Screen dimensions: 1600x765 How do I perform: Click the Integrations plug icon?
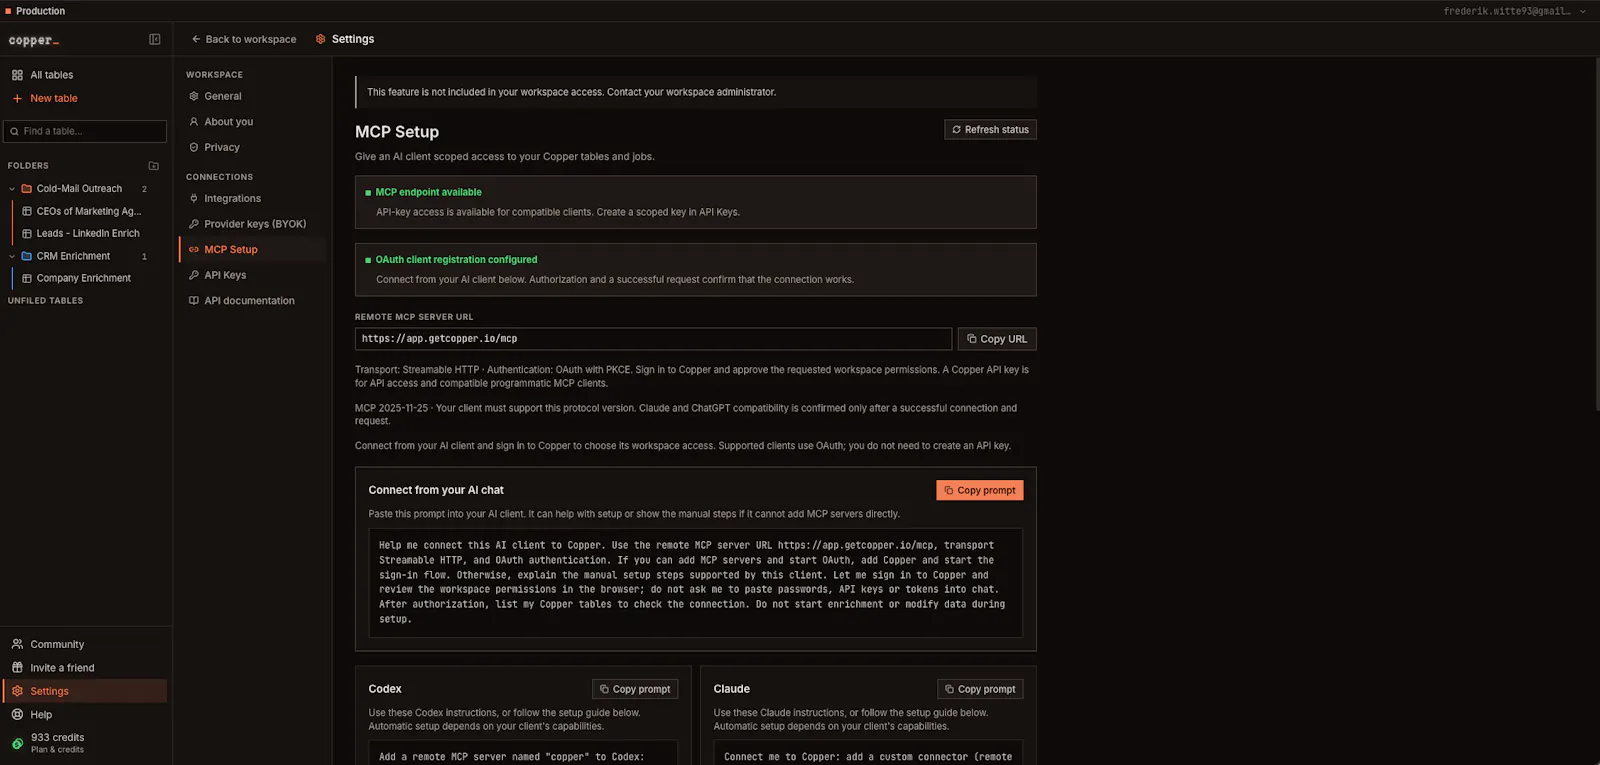tap(194, 198)
